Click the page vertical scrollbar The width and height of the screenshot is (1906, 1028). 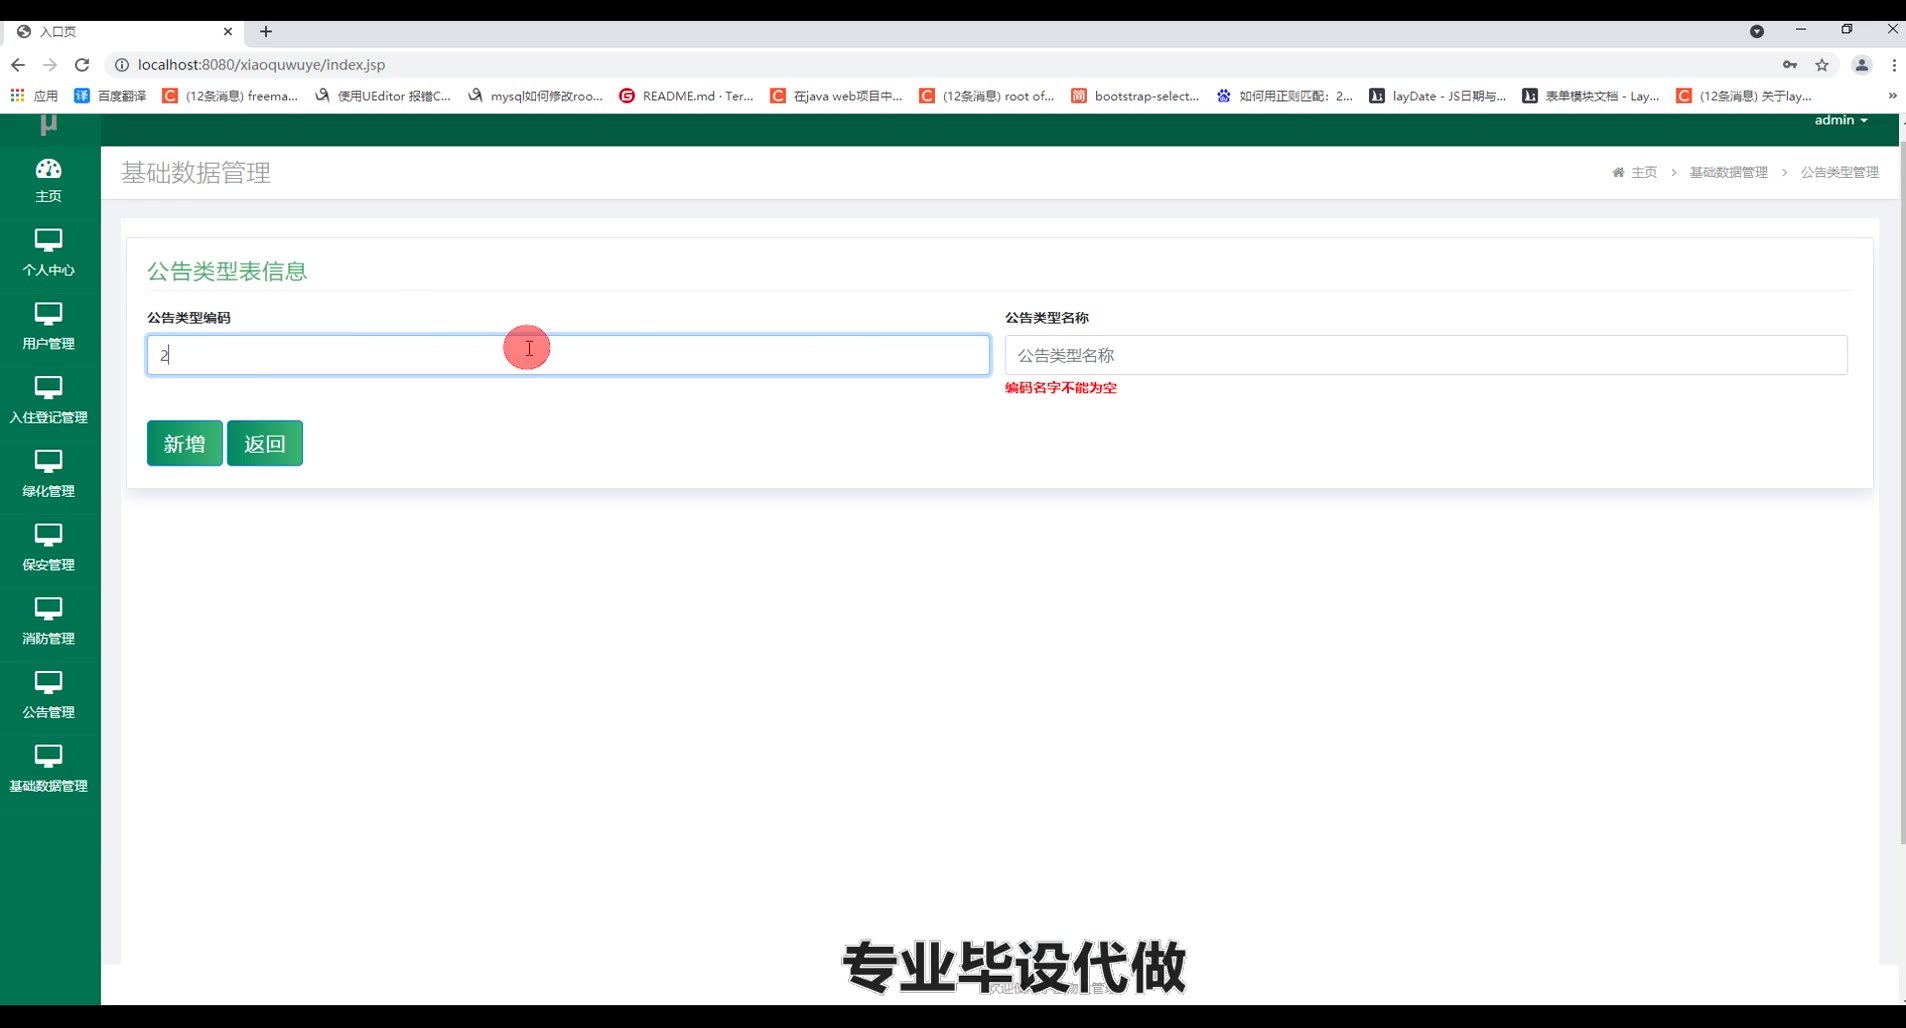tap(1902, 495)
